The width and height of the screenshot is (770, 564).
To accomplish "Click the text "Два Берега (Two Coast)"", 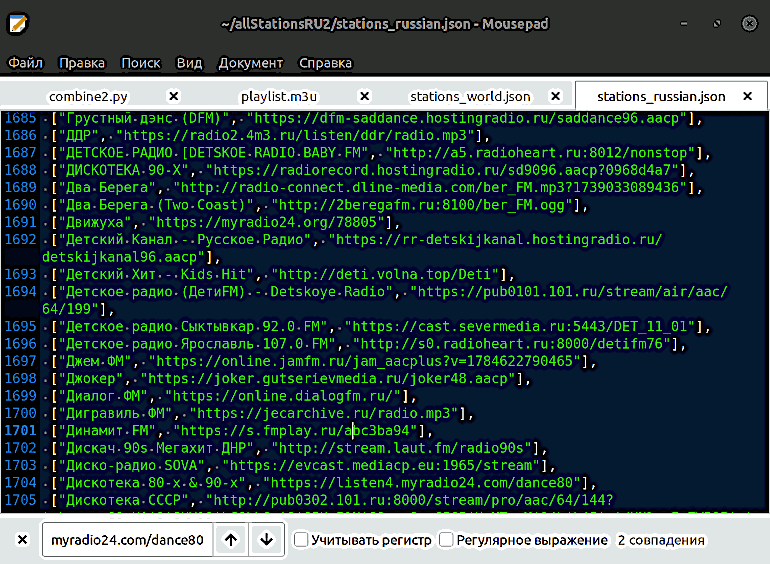I will (x=156, y=205).
